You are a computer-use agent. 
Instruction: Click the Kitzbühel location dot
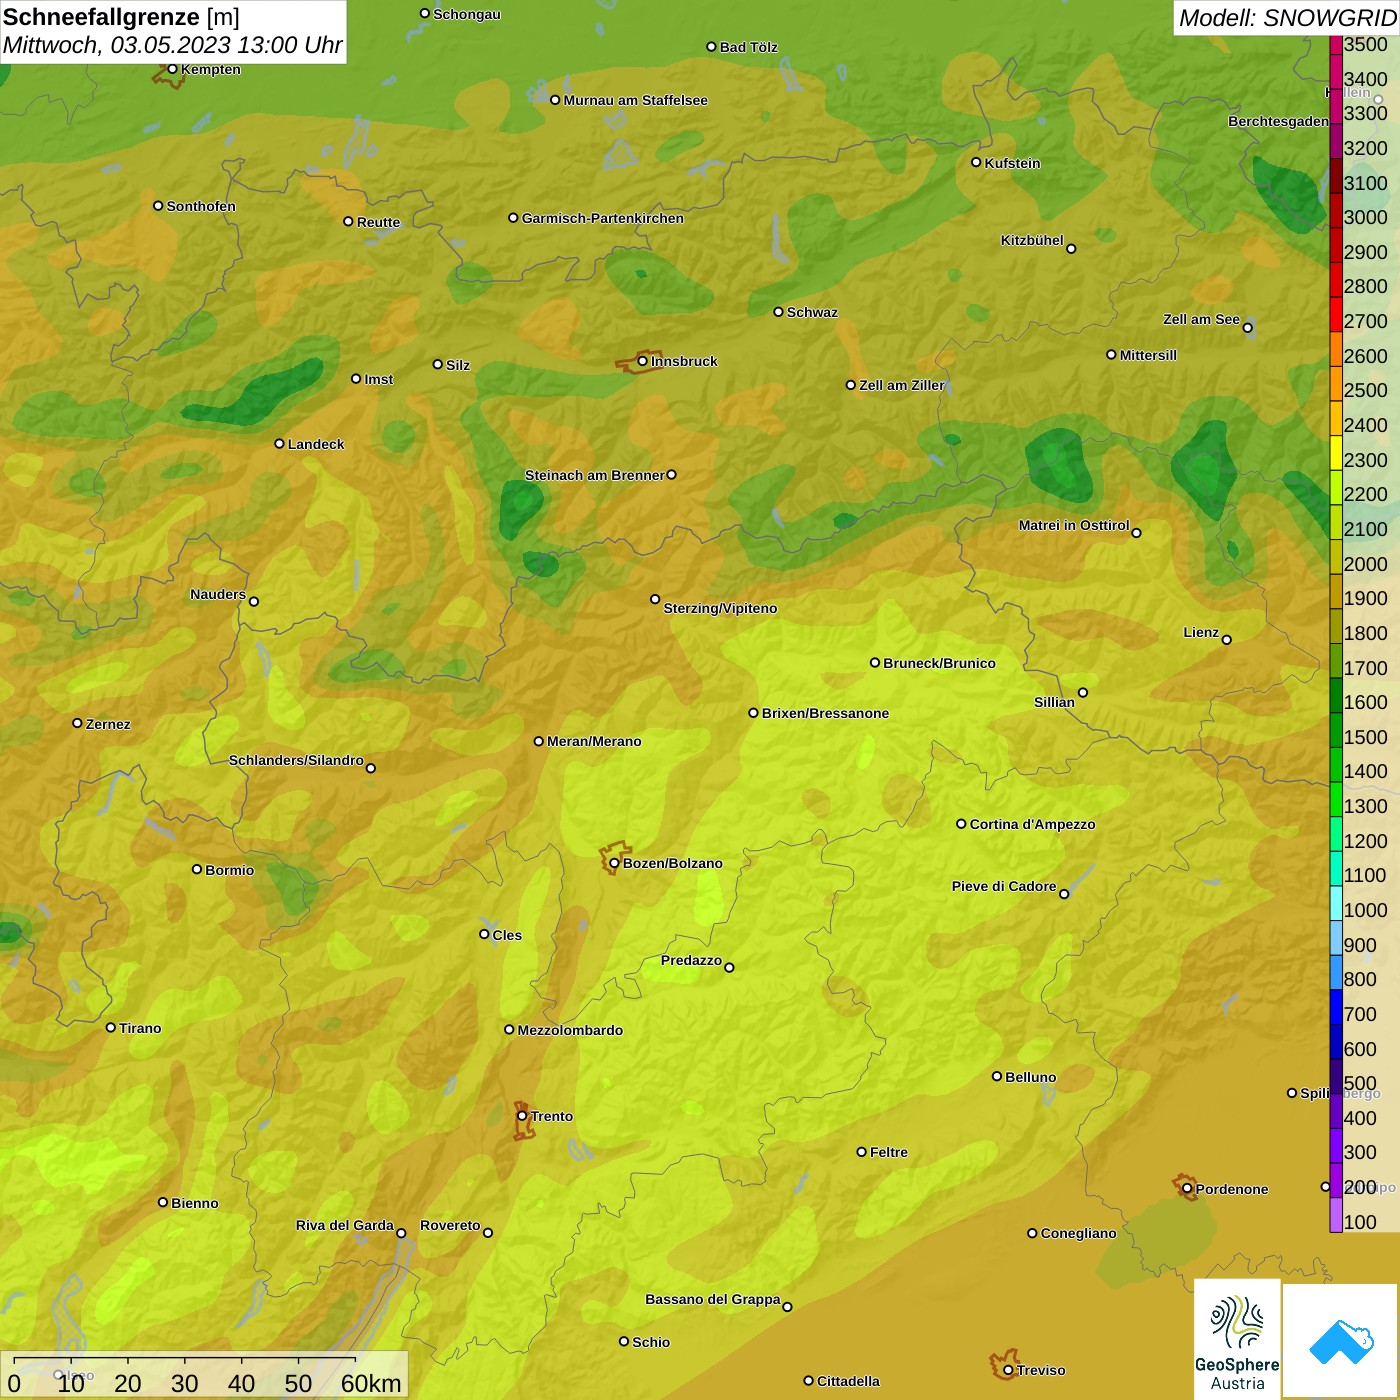tap(1071, 249)
